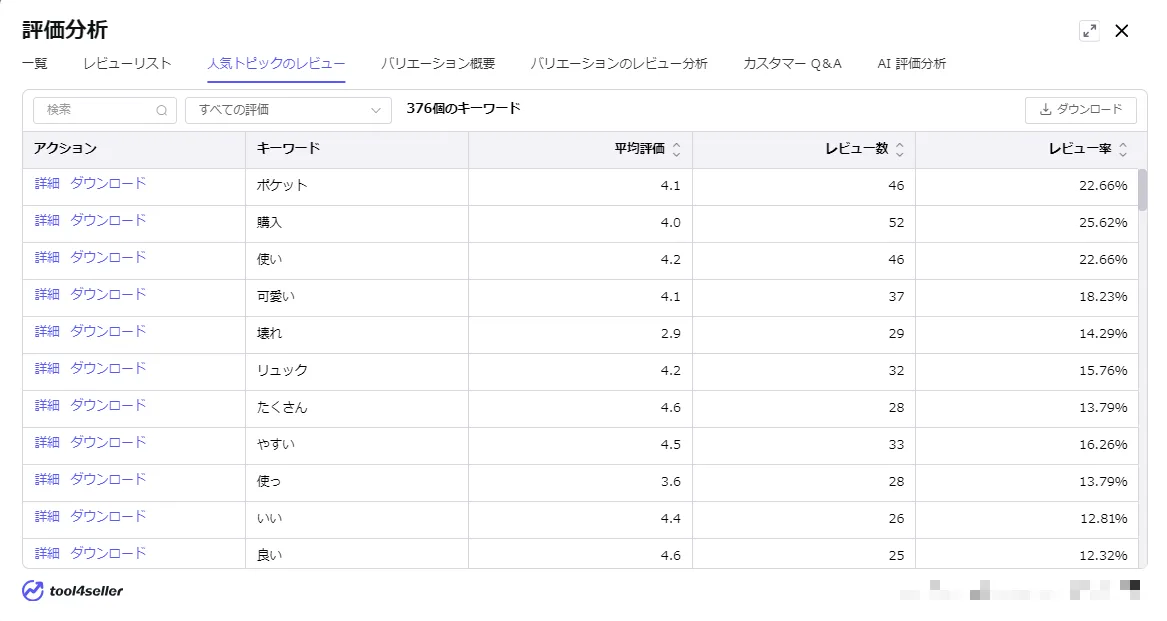This screenshot has width=1167, height=621.
Task: Open 詳細 for 良い row
Action: pyautogui.click(x=47, y=553)
